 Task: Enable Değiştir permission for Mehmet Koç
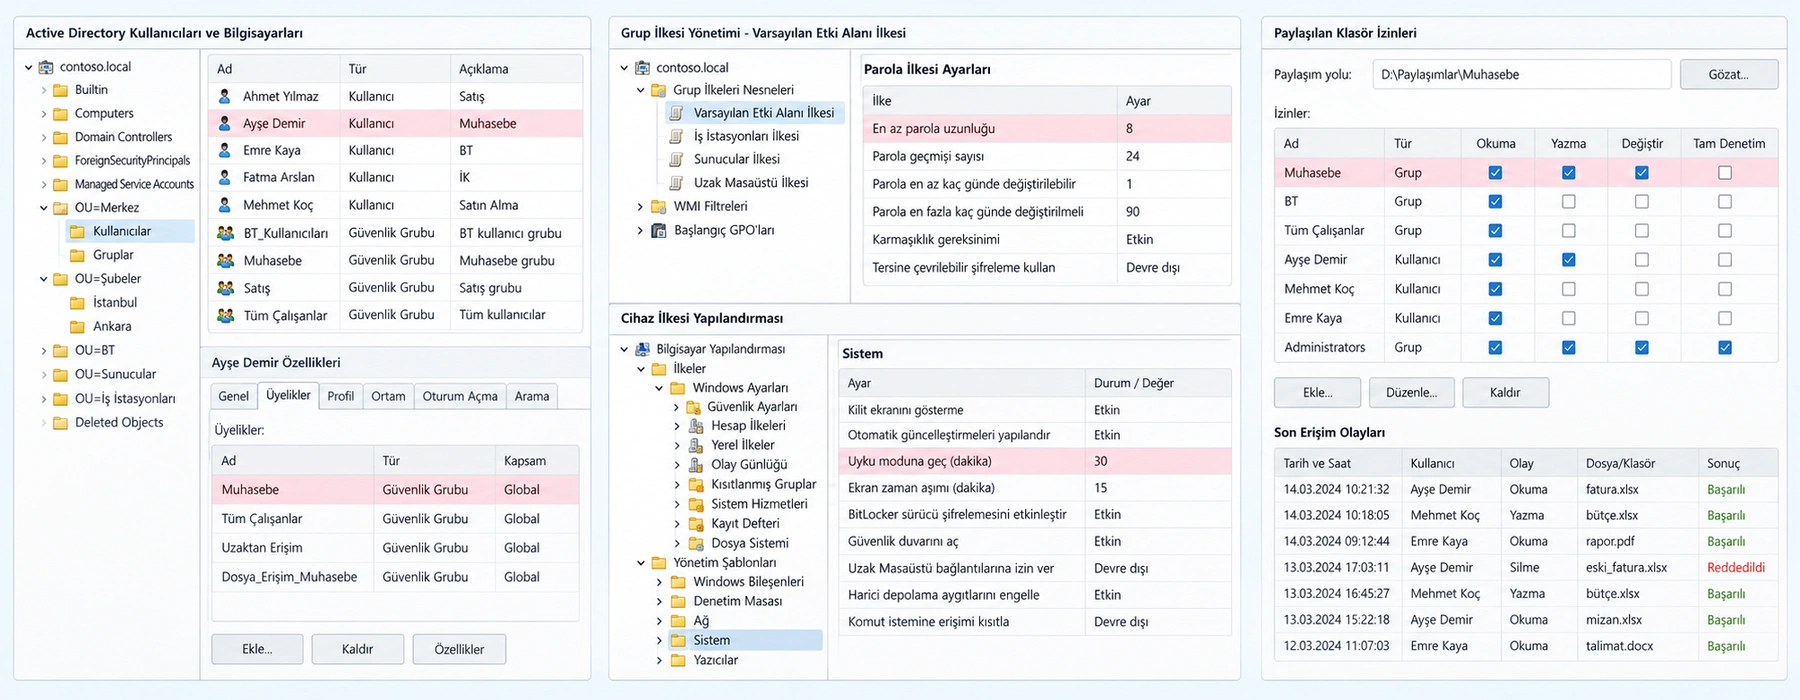tap(1642, 289)
